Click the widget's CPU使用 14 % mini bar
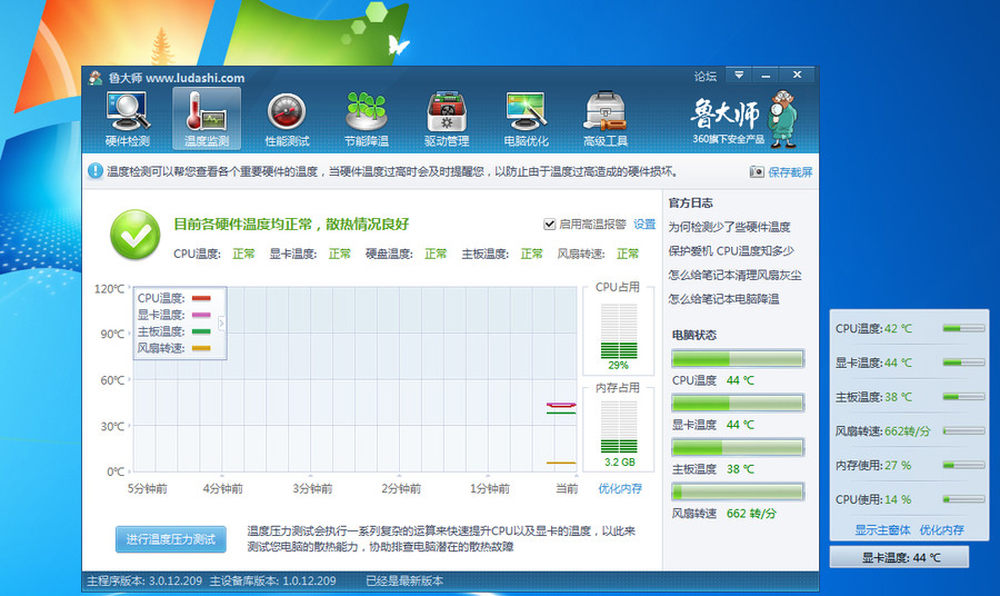The height and width of the screenshot is (596, 1000). tap(963, 499)
